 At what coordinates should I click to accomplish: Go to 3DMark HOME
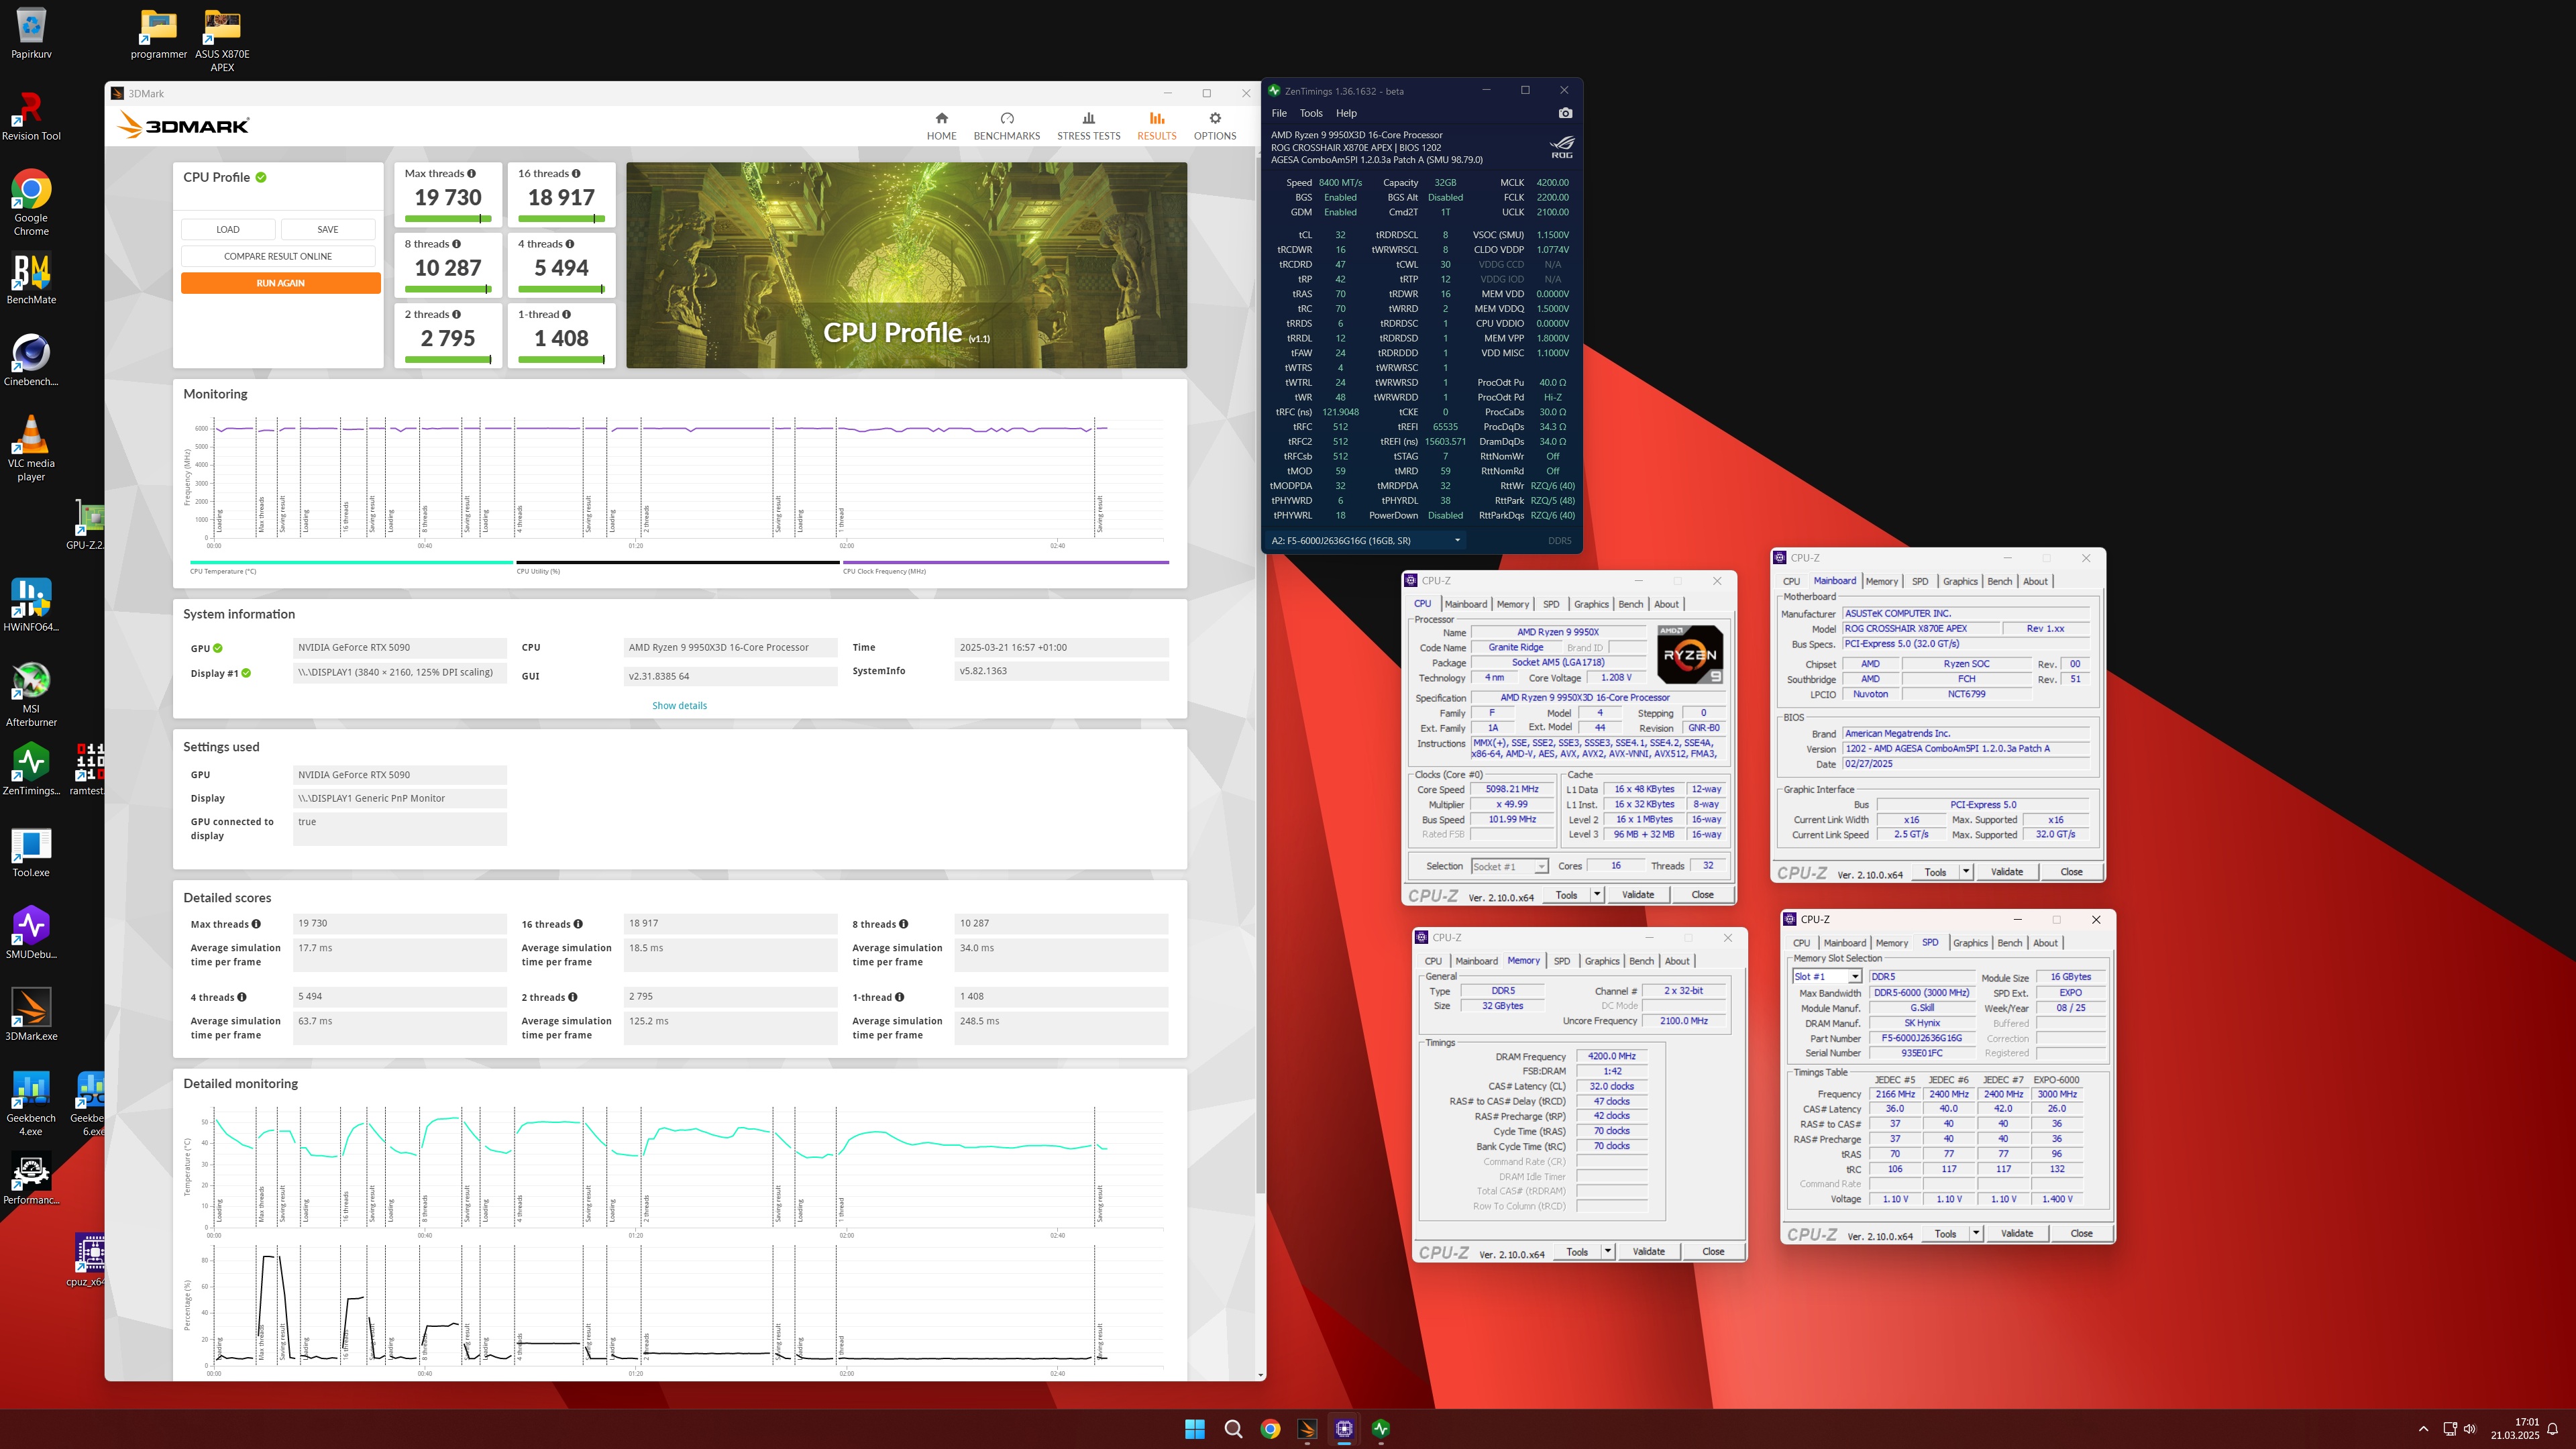click(941, 126)
